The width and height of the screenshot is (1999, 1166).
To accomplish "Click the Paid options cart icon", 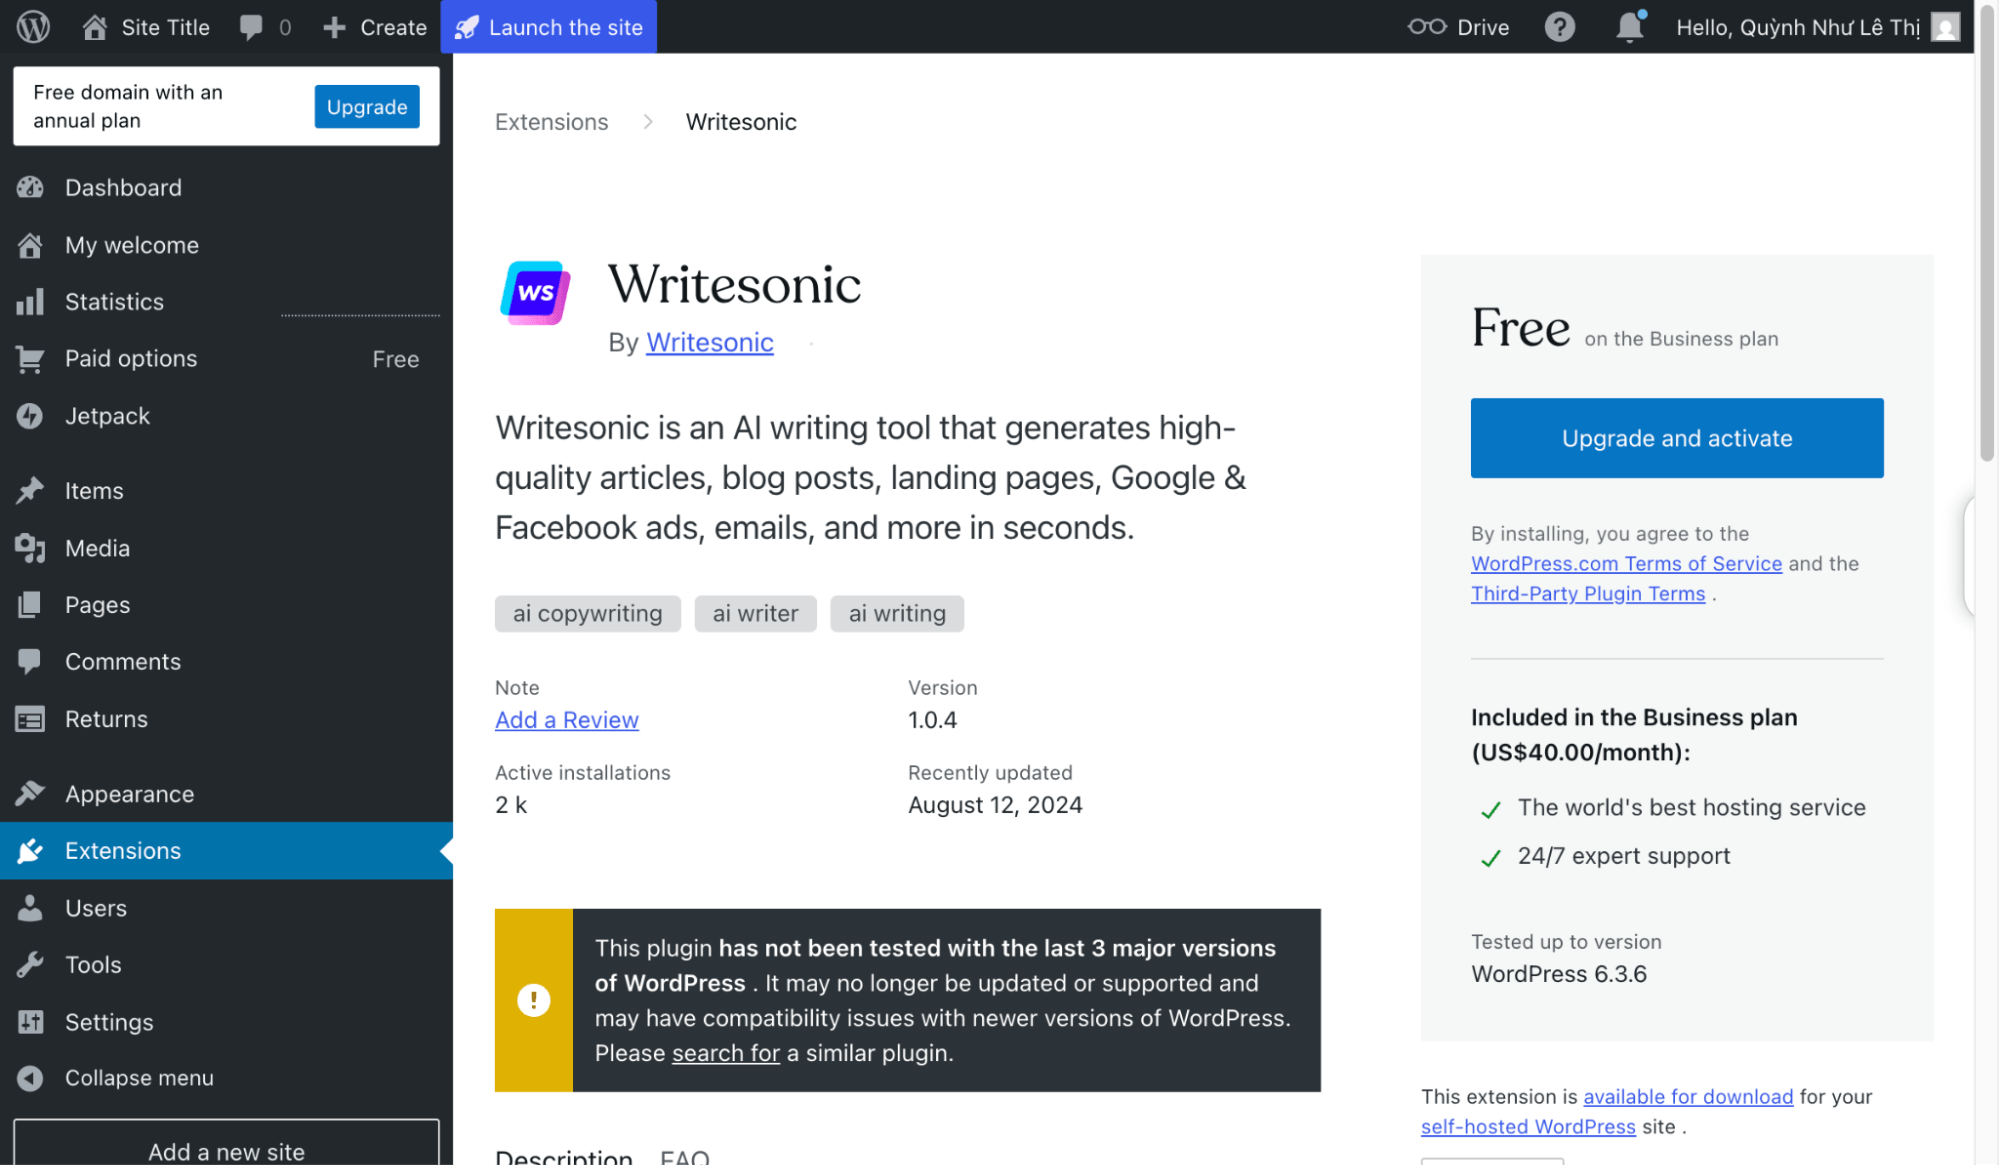I will [x=30, y=359].
